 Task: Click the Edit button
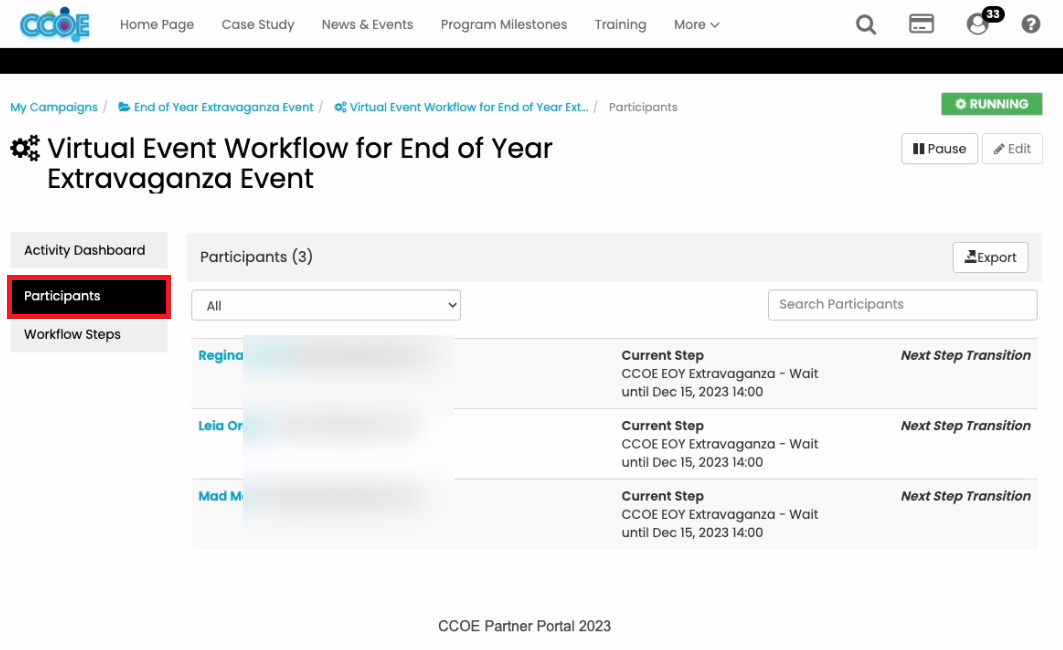point(1011,148)
